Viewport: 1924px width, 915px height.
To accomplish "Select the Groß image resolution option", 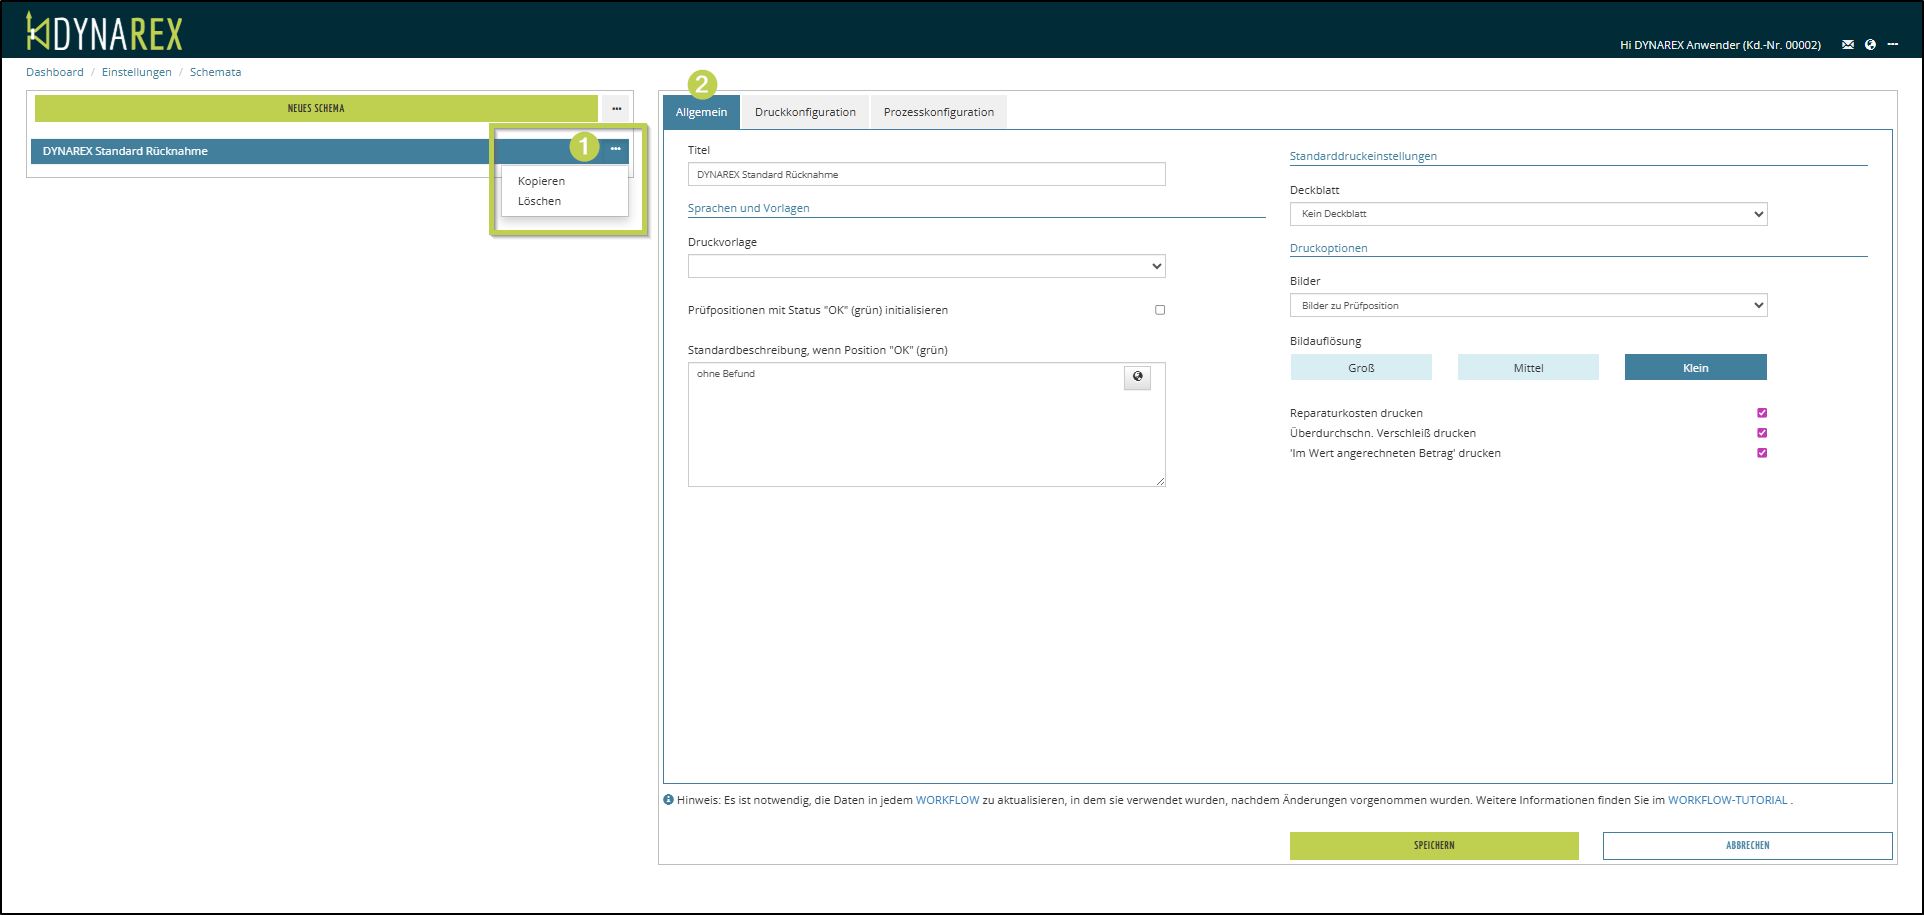I will pos(1360,368).
